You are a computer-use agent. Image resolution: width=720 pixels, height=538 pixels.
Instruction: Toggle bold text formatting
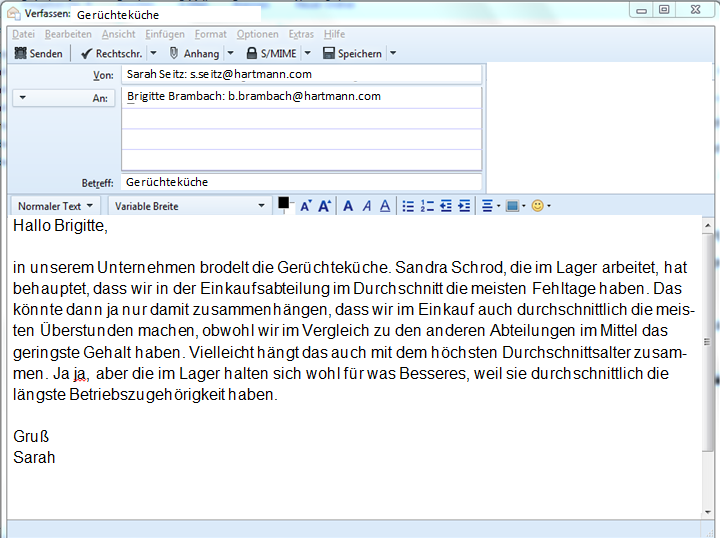[348, 206]
